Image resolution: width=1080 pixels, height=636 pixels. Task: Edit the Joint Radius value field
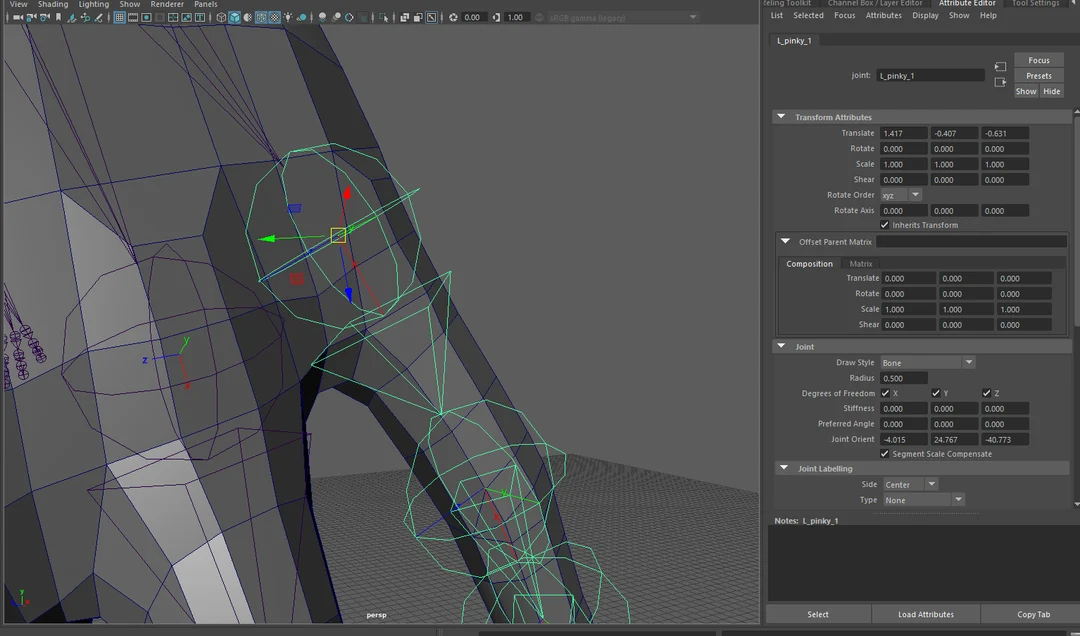click(x=903, y=378)
